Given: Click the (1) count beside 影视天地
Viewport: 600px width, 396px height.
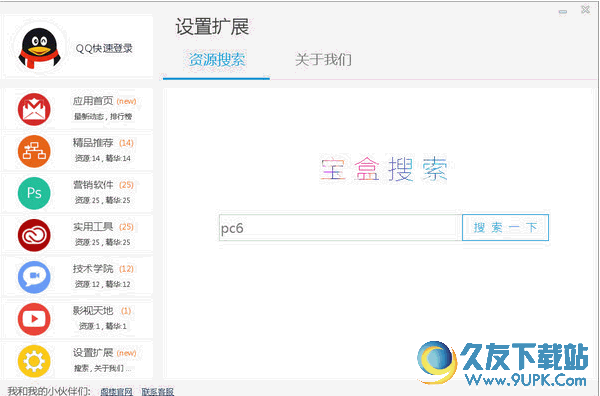Looking at the screenshot, I should (x=126, y=311).
